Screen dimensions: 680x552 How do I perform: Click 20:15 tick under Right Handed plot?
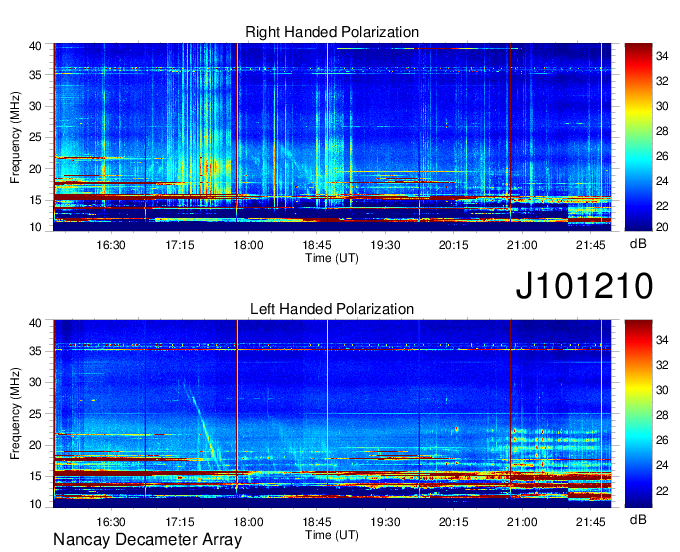point(454,245)
